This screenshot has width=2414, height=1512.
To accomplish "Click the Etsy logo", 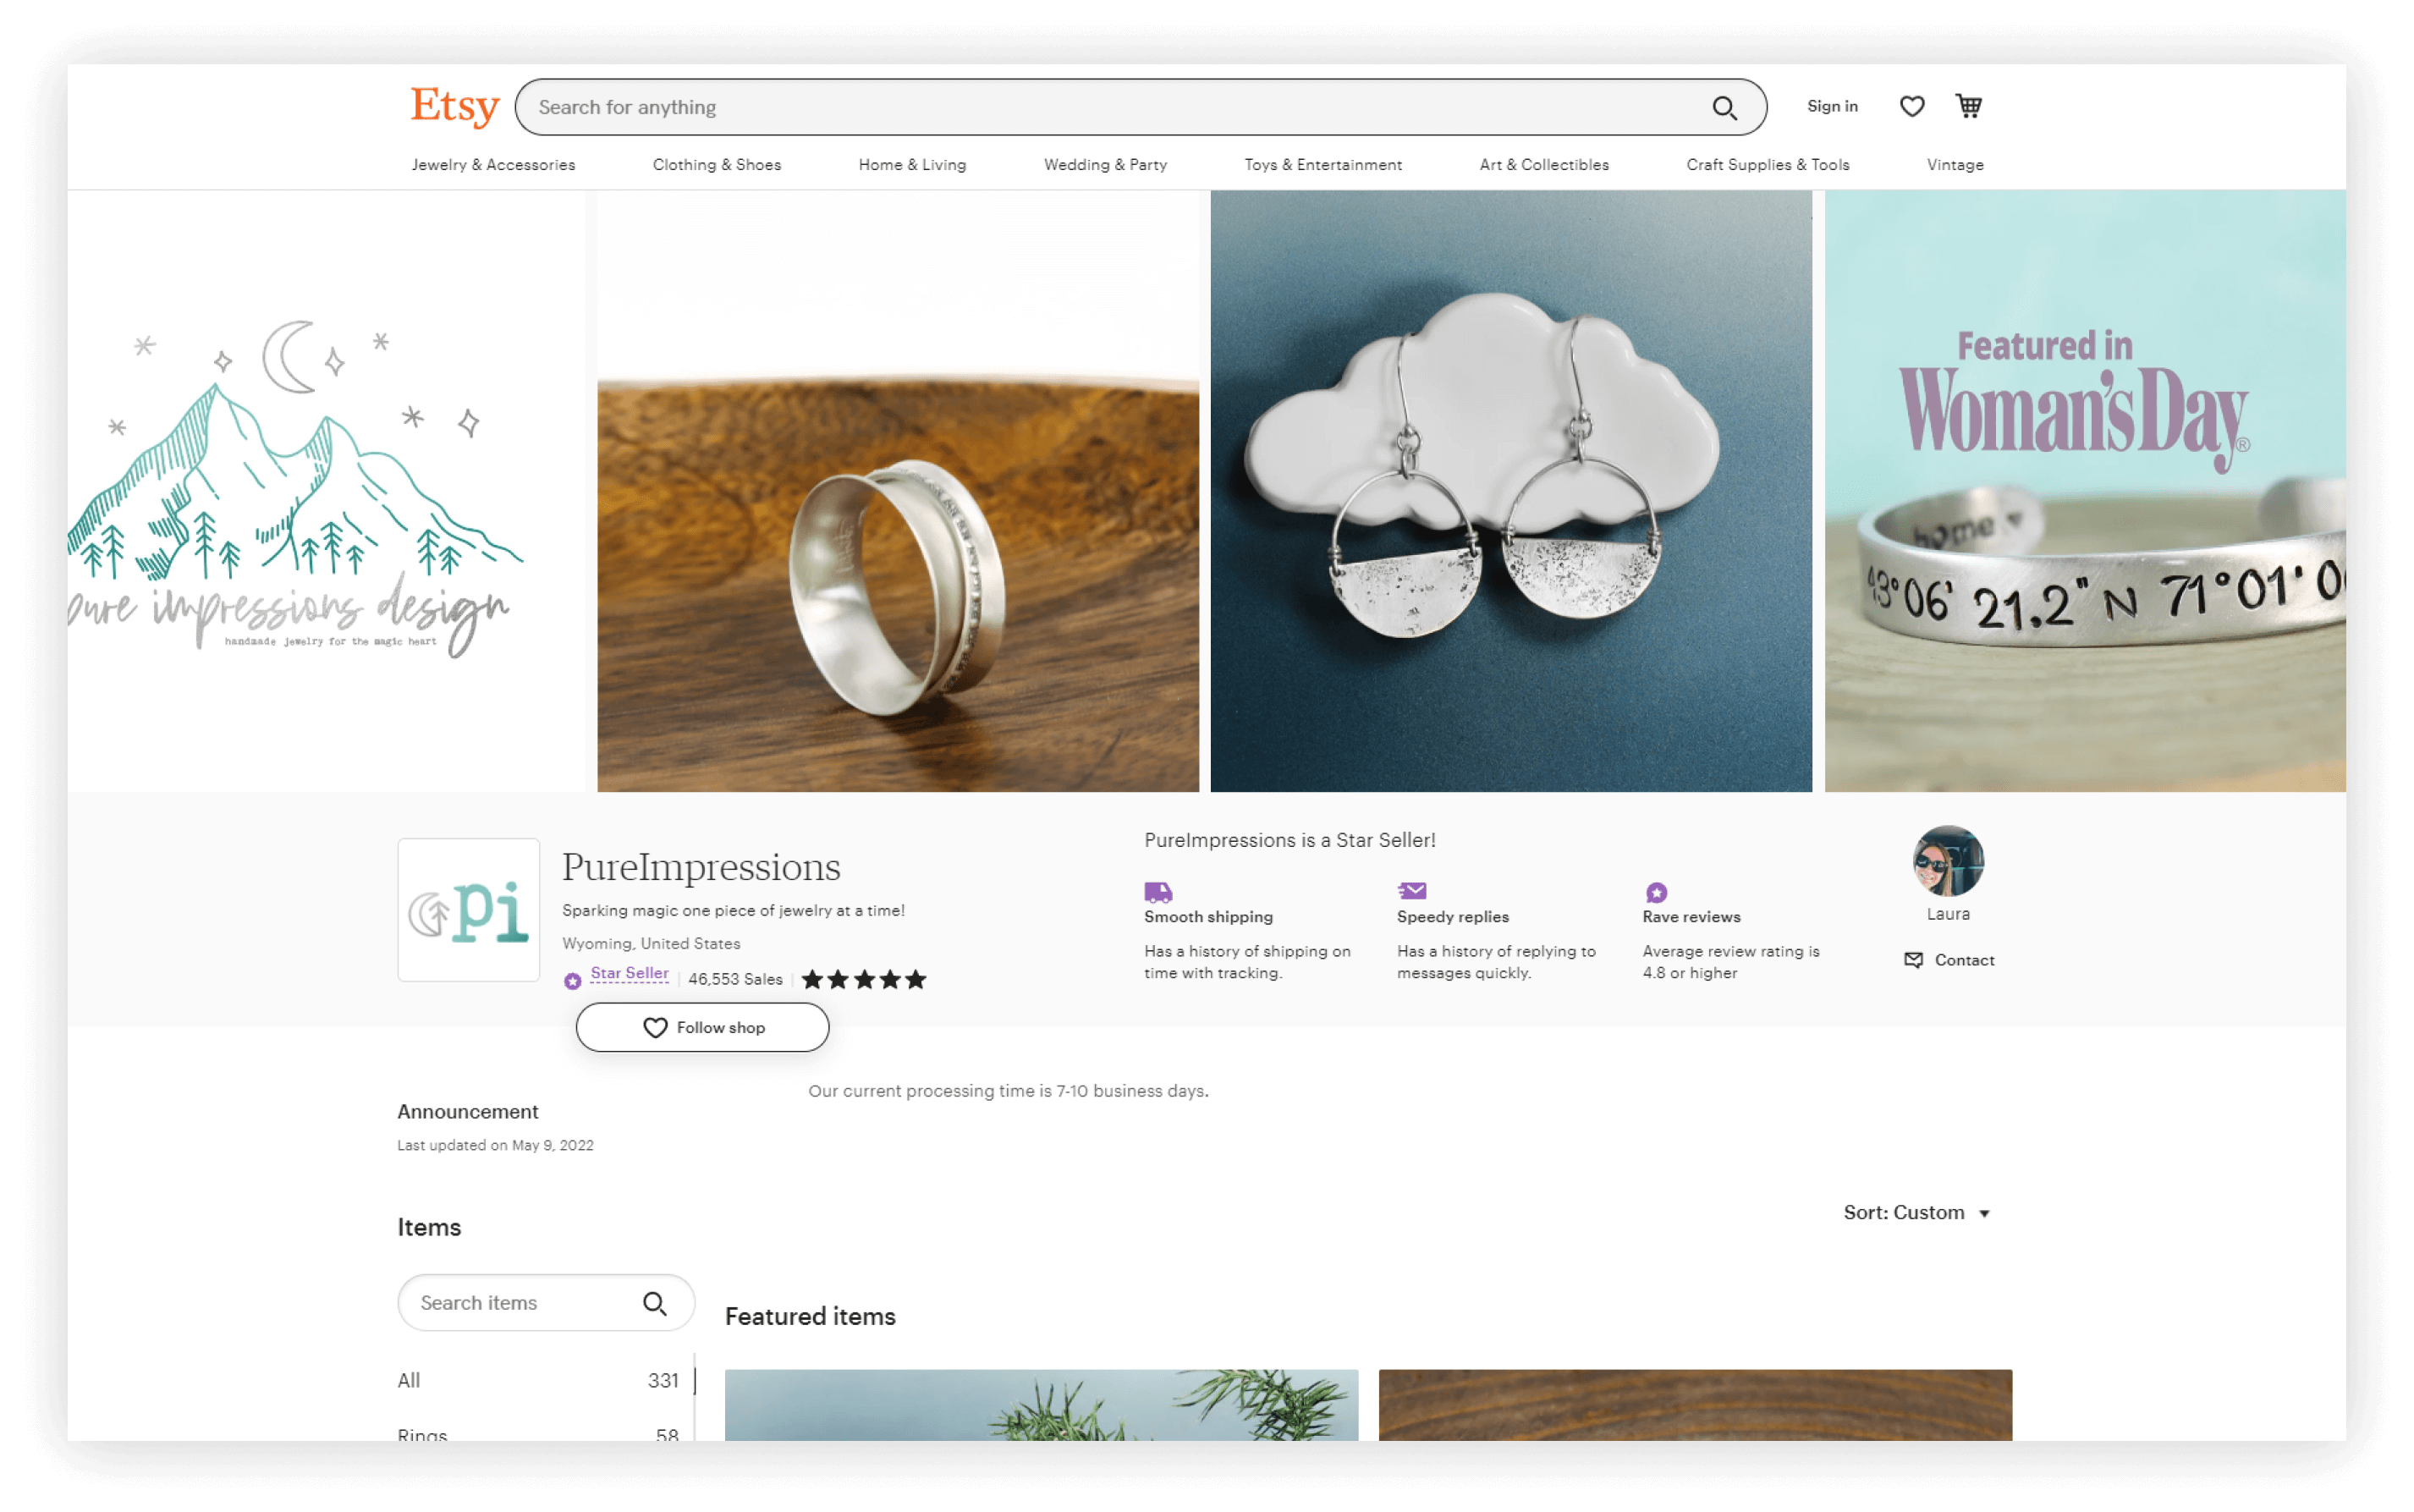I will click(x=455, y=106).
